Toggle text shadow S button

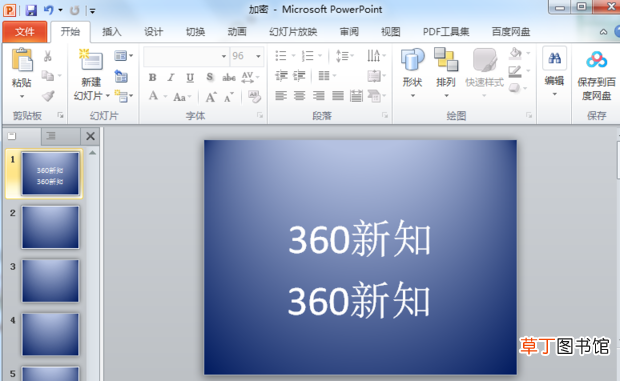coord(210,77)
